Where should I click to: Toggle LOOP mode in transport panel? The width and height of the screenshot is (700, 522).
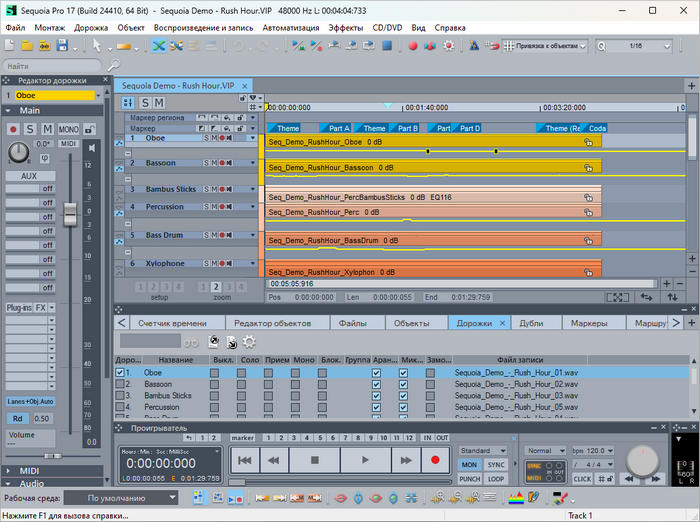click(496, 479)
